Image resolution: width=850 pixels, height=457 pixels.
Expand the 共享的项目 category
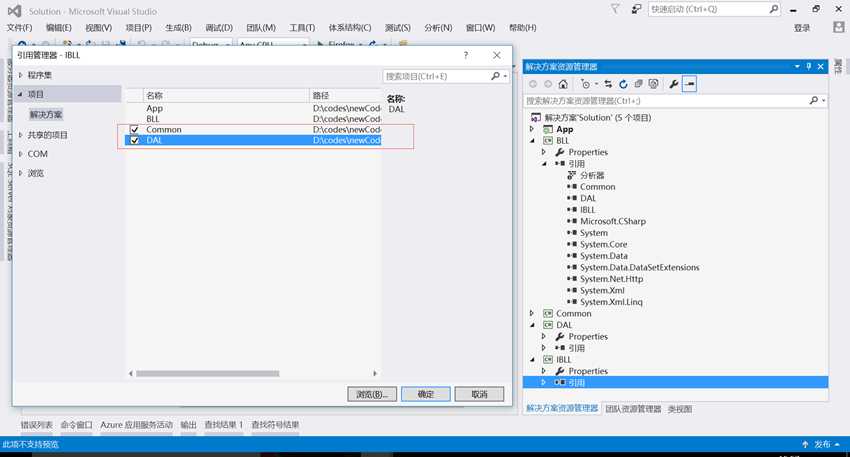(21, 135)
